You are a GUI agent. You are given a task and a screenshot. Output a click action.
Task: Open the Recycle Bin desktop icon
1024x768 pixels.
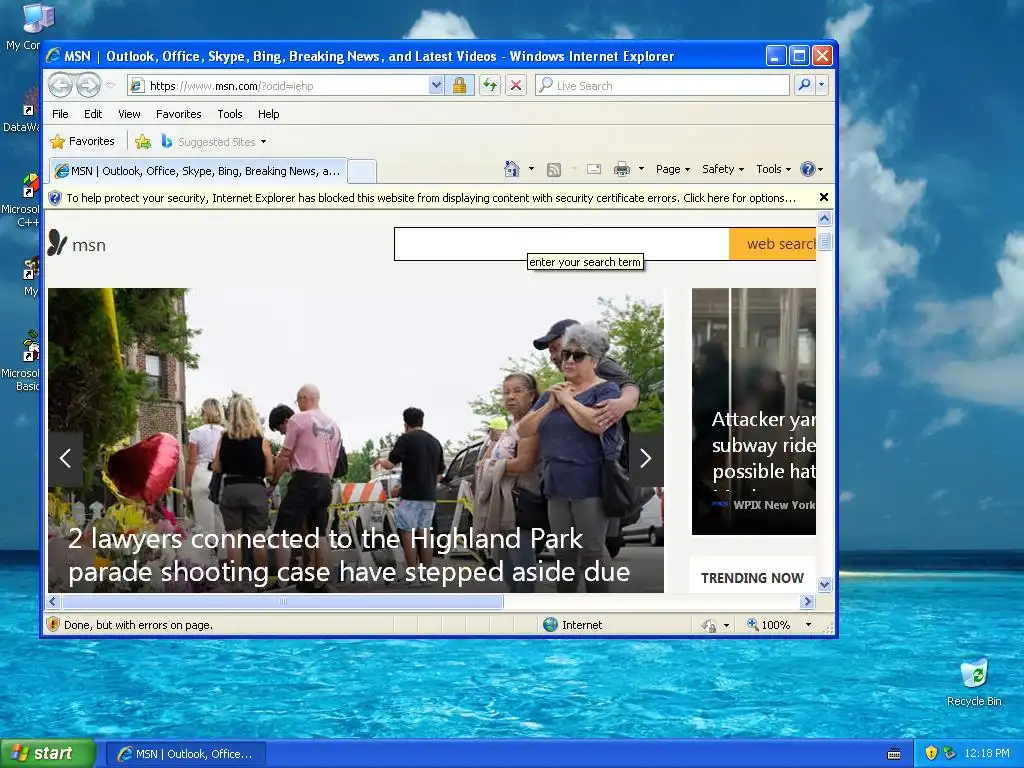point(974,682)
